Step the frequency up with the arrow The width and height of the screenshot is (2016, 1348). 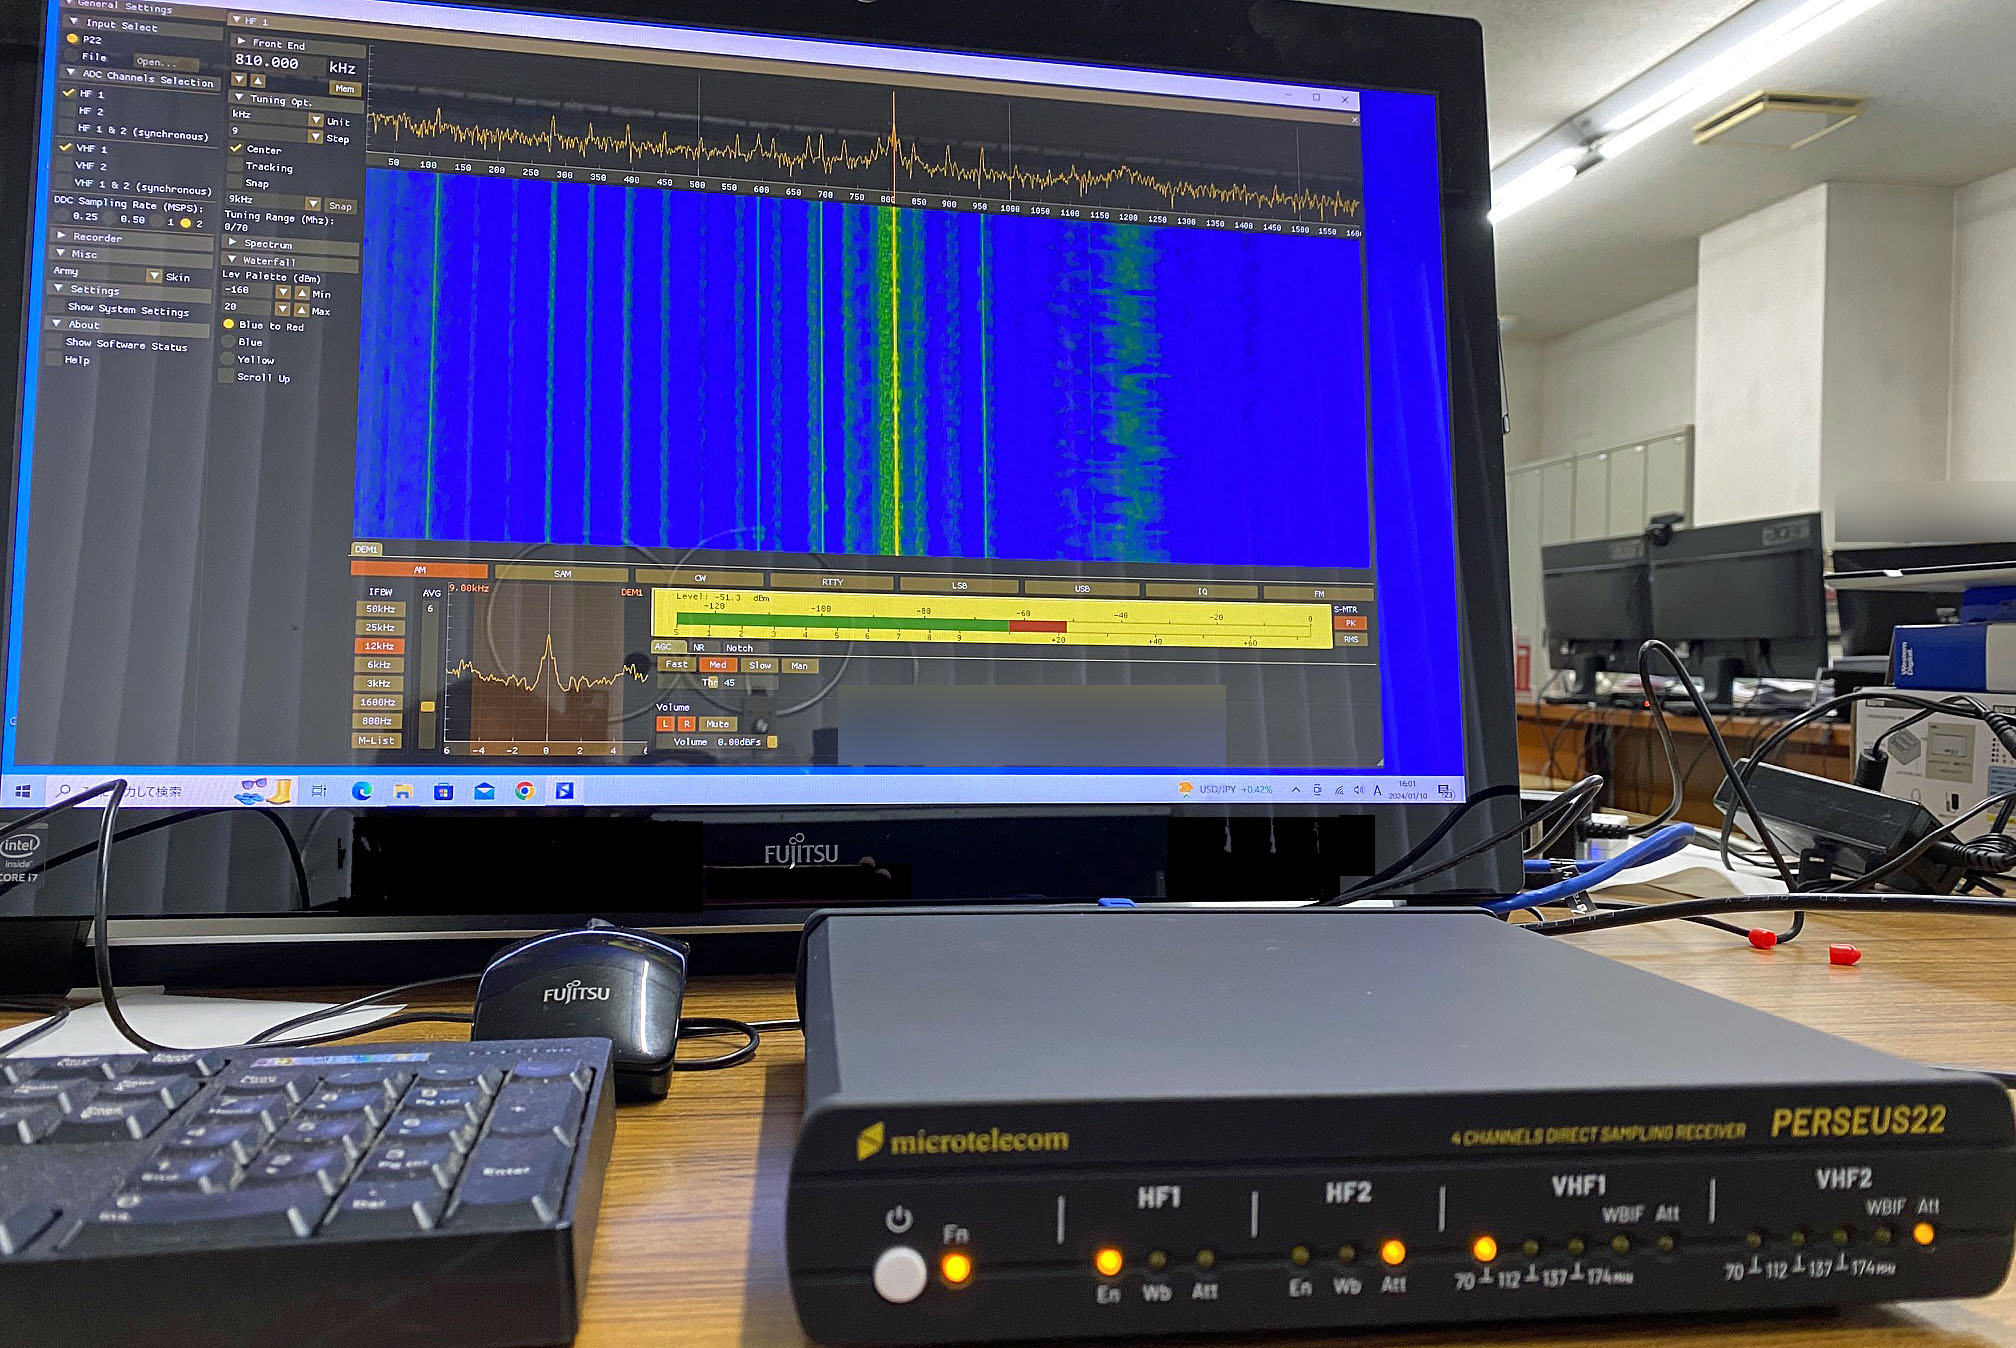click(258, 81)
